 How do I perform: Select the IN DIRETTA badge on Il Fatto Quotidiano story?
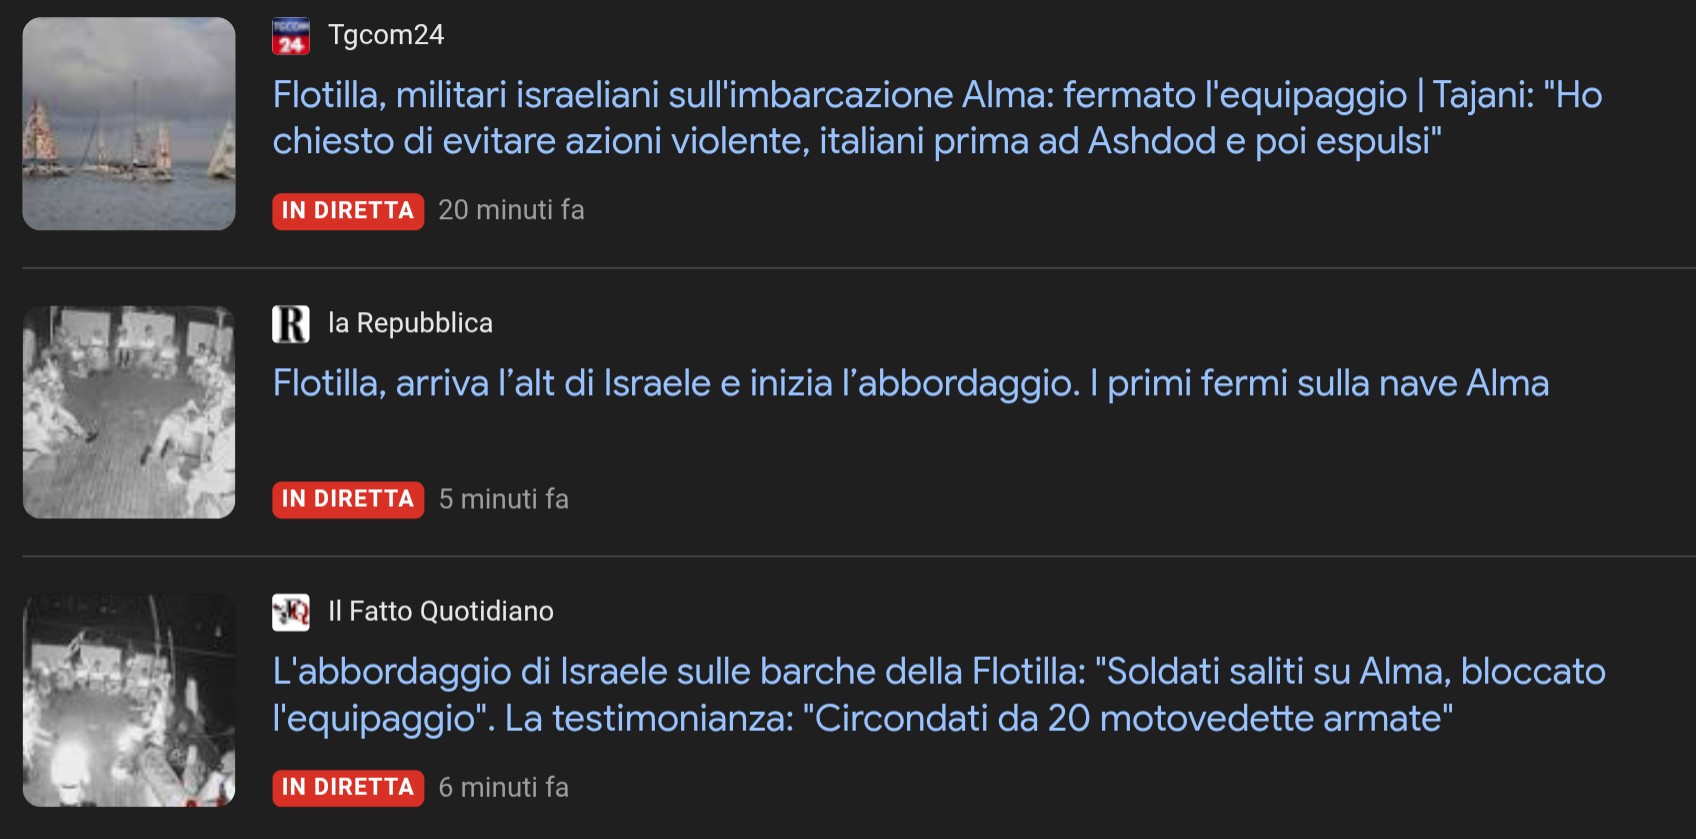click(347, 788)
